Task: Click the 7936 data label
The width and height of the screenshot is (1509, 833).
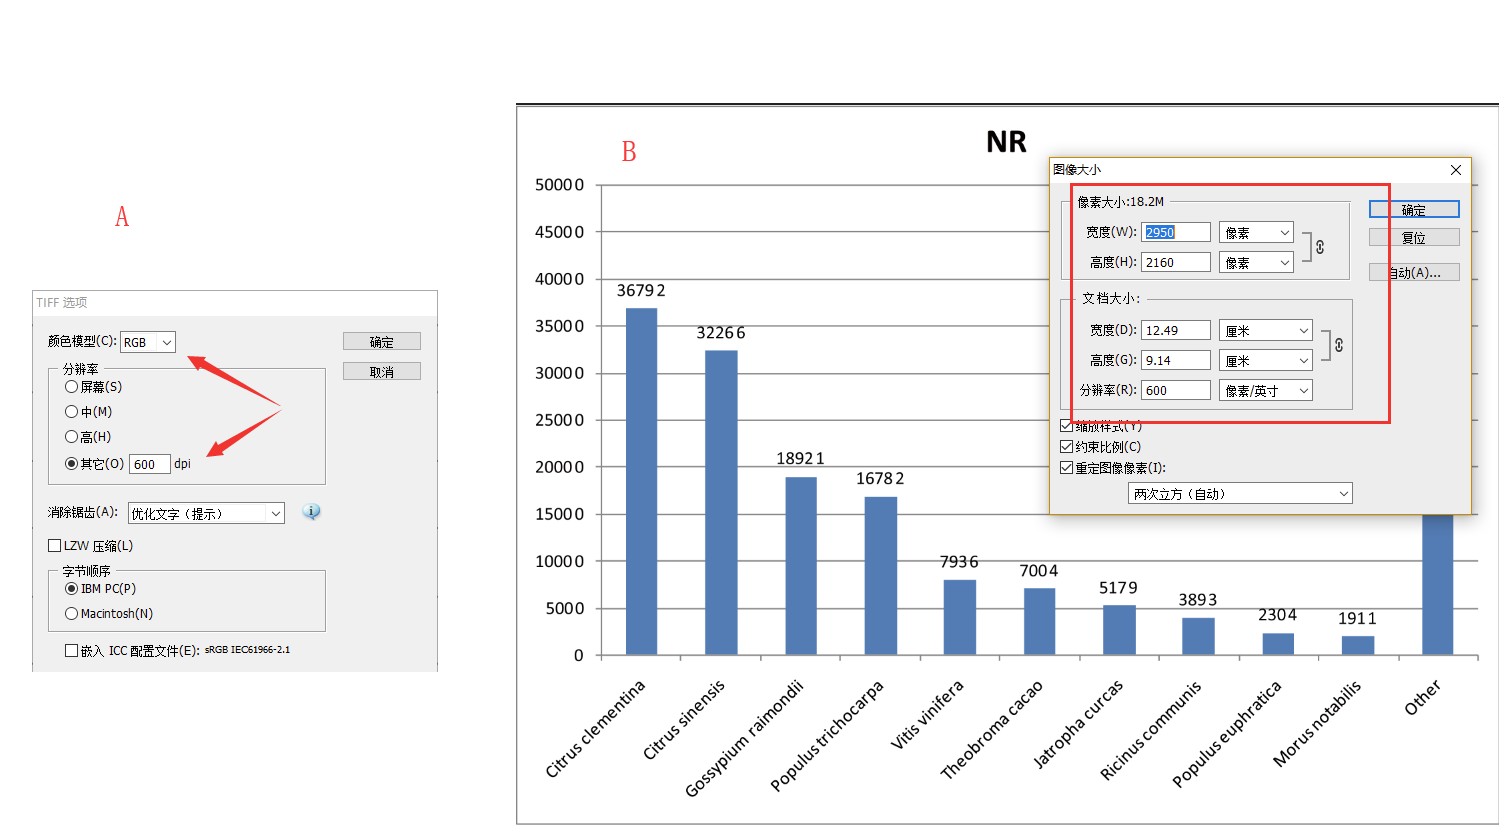Action: pos(959,562)
